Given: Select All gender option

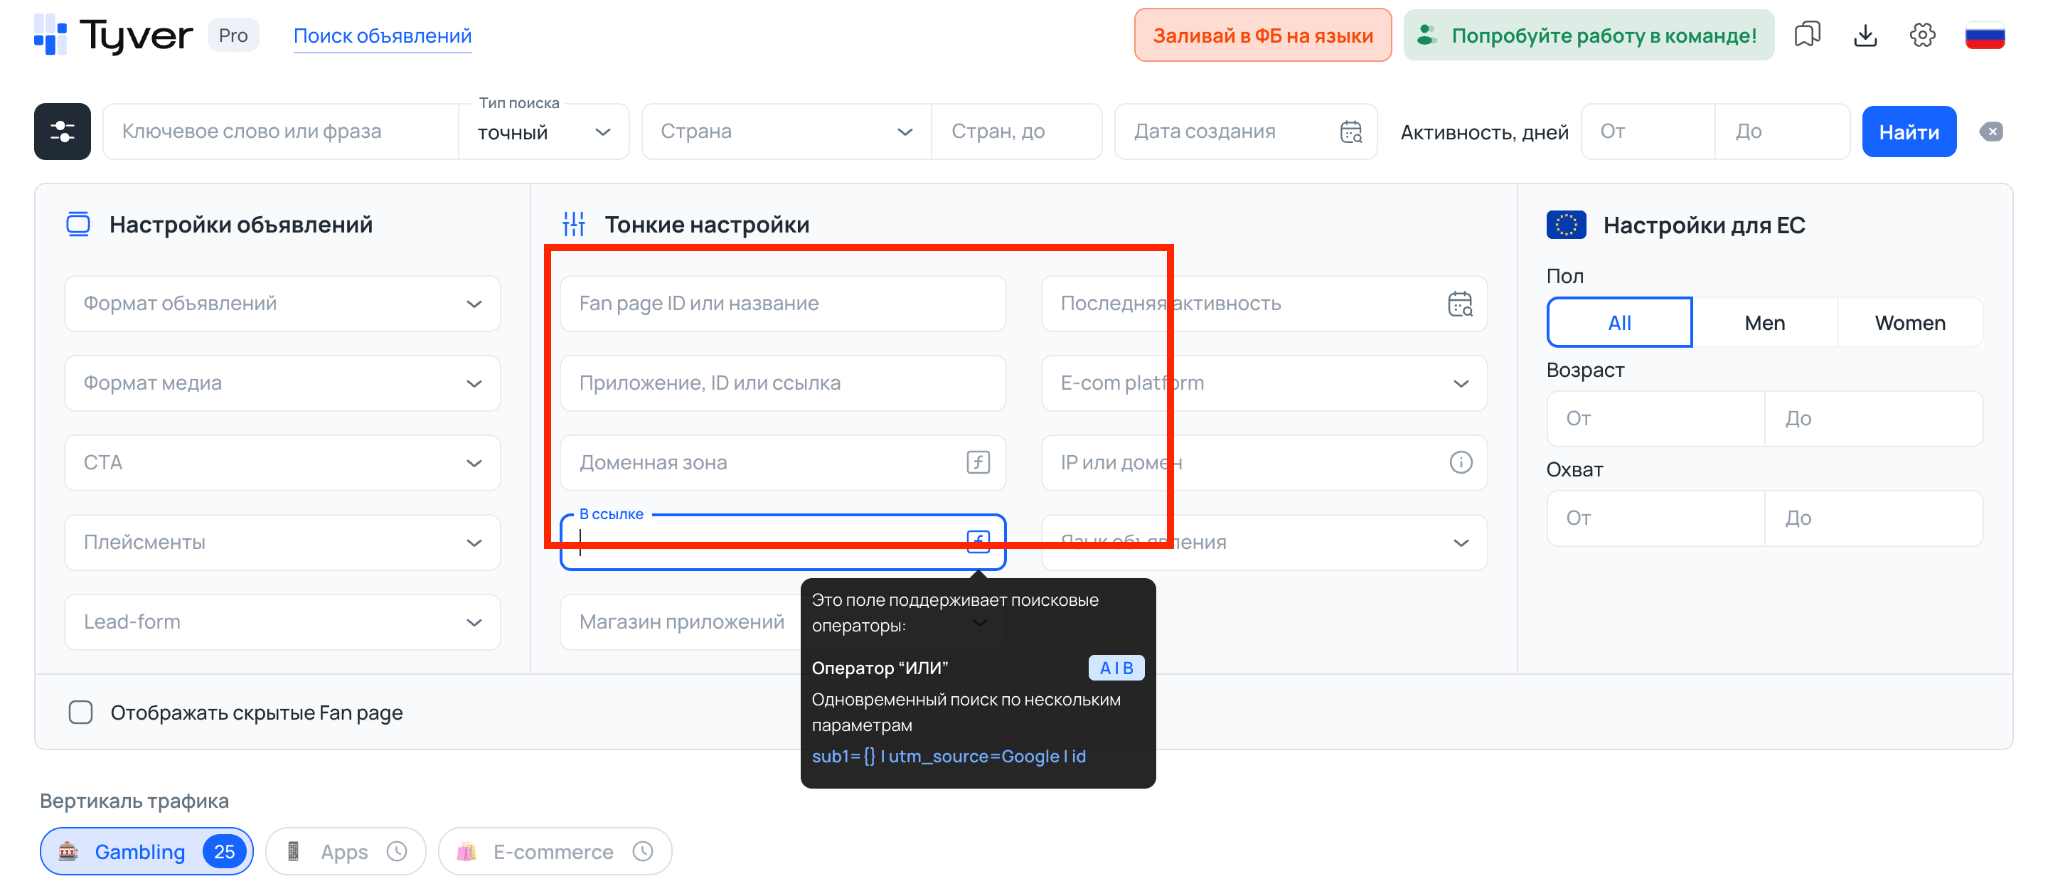Looking at the screenshot, I should [x=1619, y=323].
